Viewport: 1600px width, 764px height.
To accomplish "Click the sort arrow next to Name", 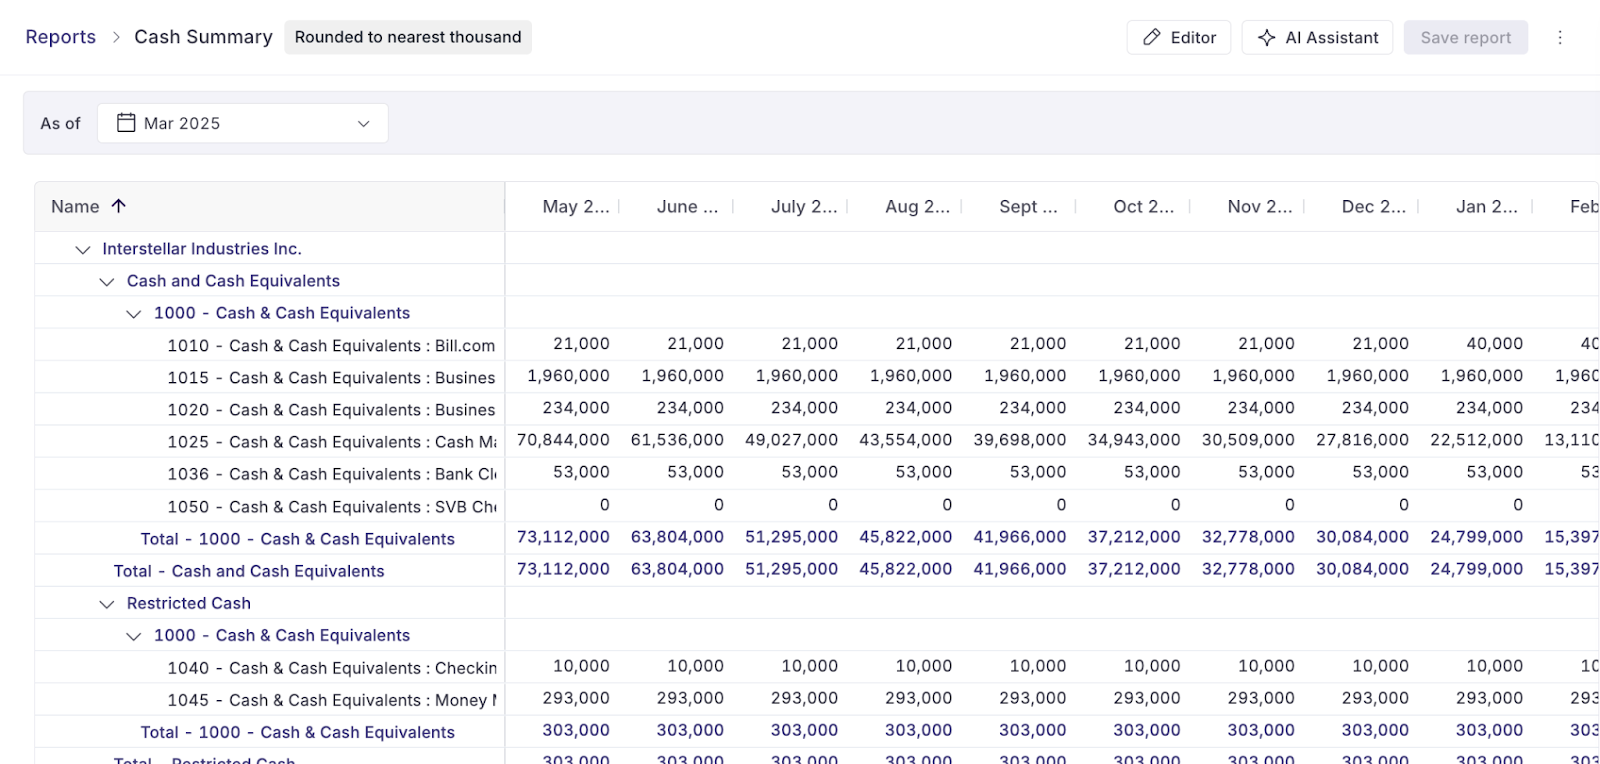I will point(119,206).
